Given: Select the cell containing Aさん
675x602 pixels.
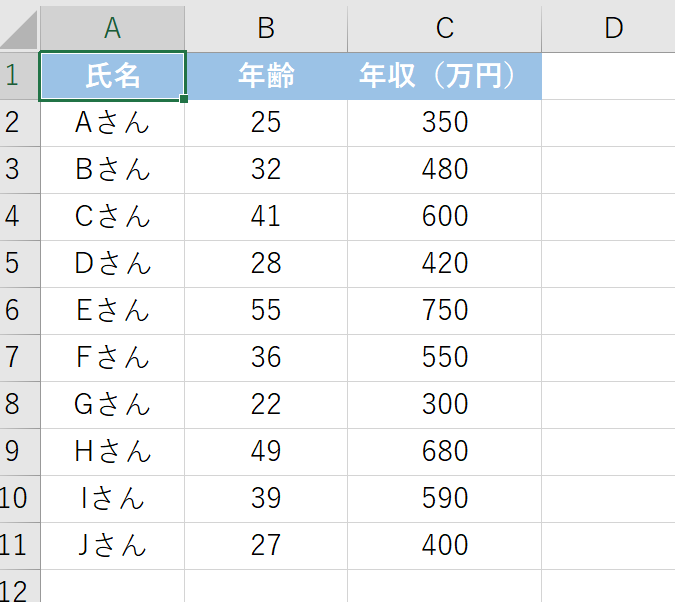Looking at the screenshot, I should [112, 123].
